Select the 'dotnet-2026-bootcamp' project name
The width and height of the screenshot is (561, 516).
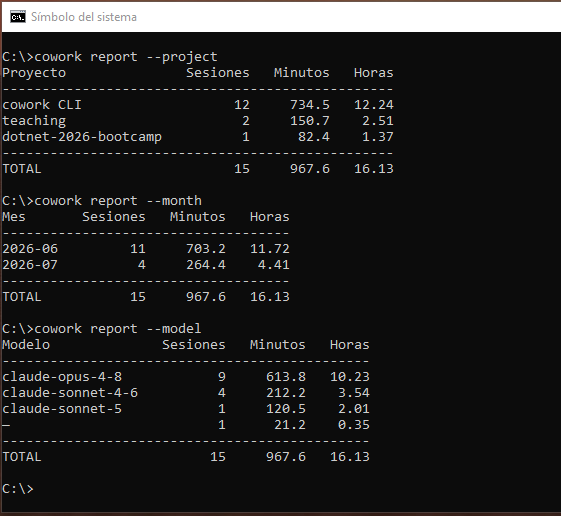82,137
